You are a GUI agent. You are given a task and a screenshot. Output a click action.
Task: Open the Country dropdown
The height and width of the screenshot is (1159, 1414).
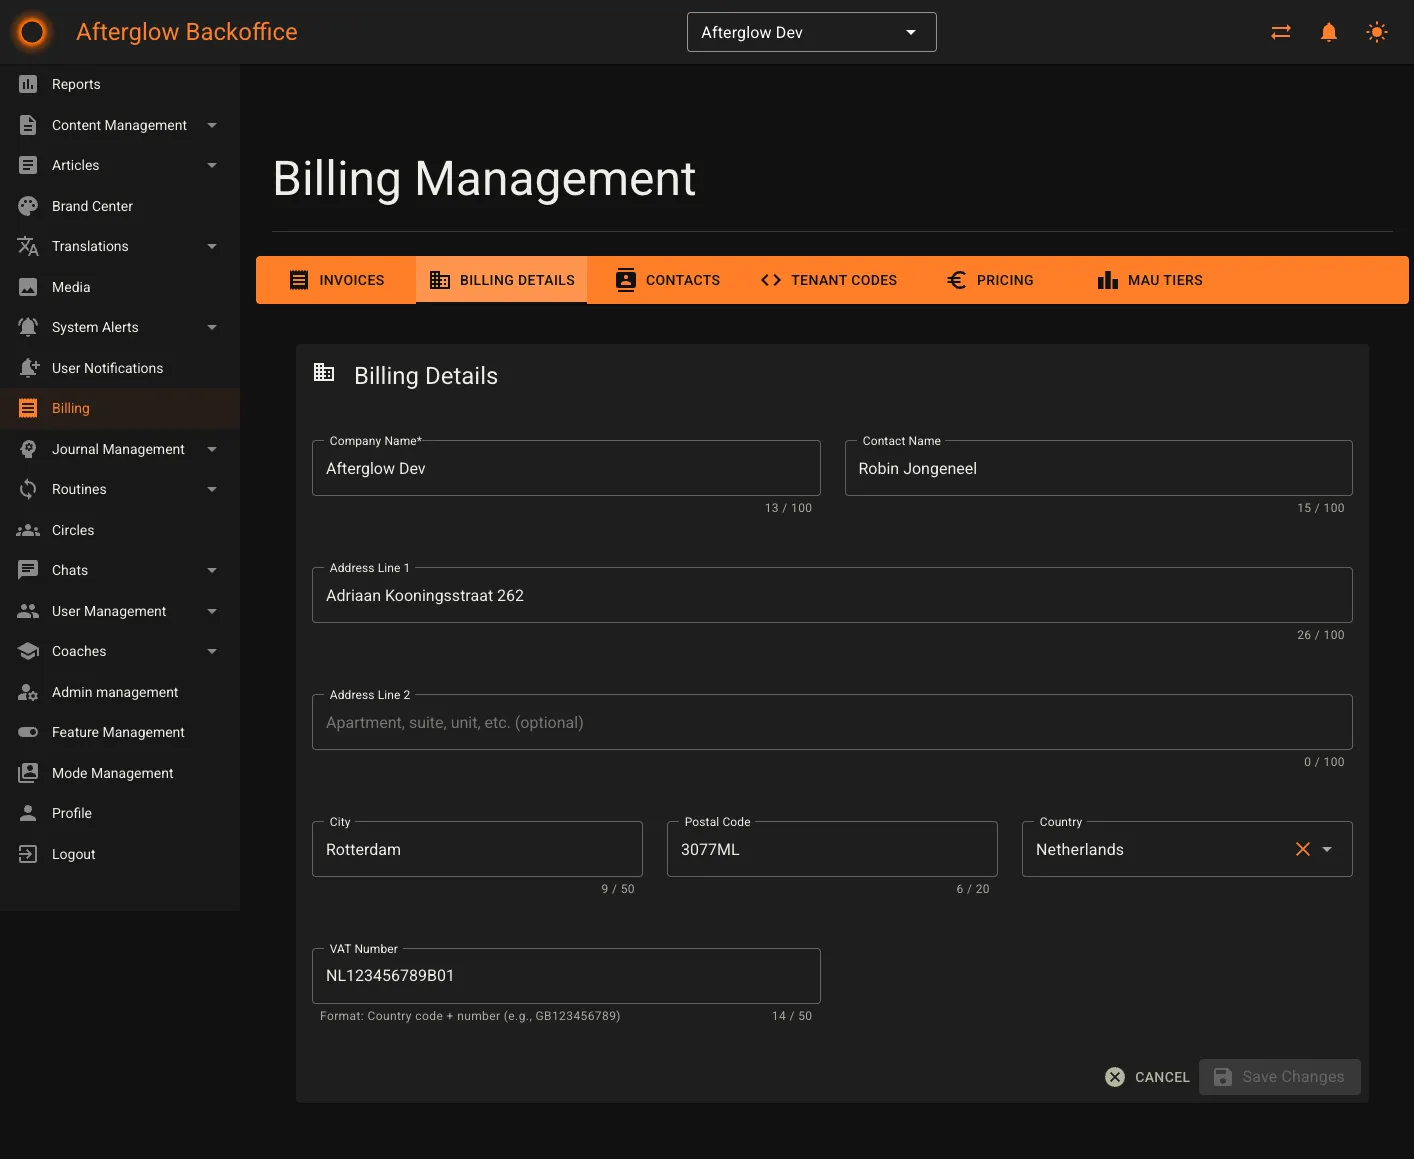[1327, 848]
